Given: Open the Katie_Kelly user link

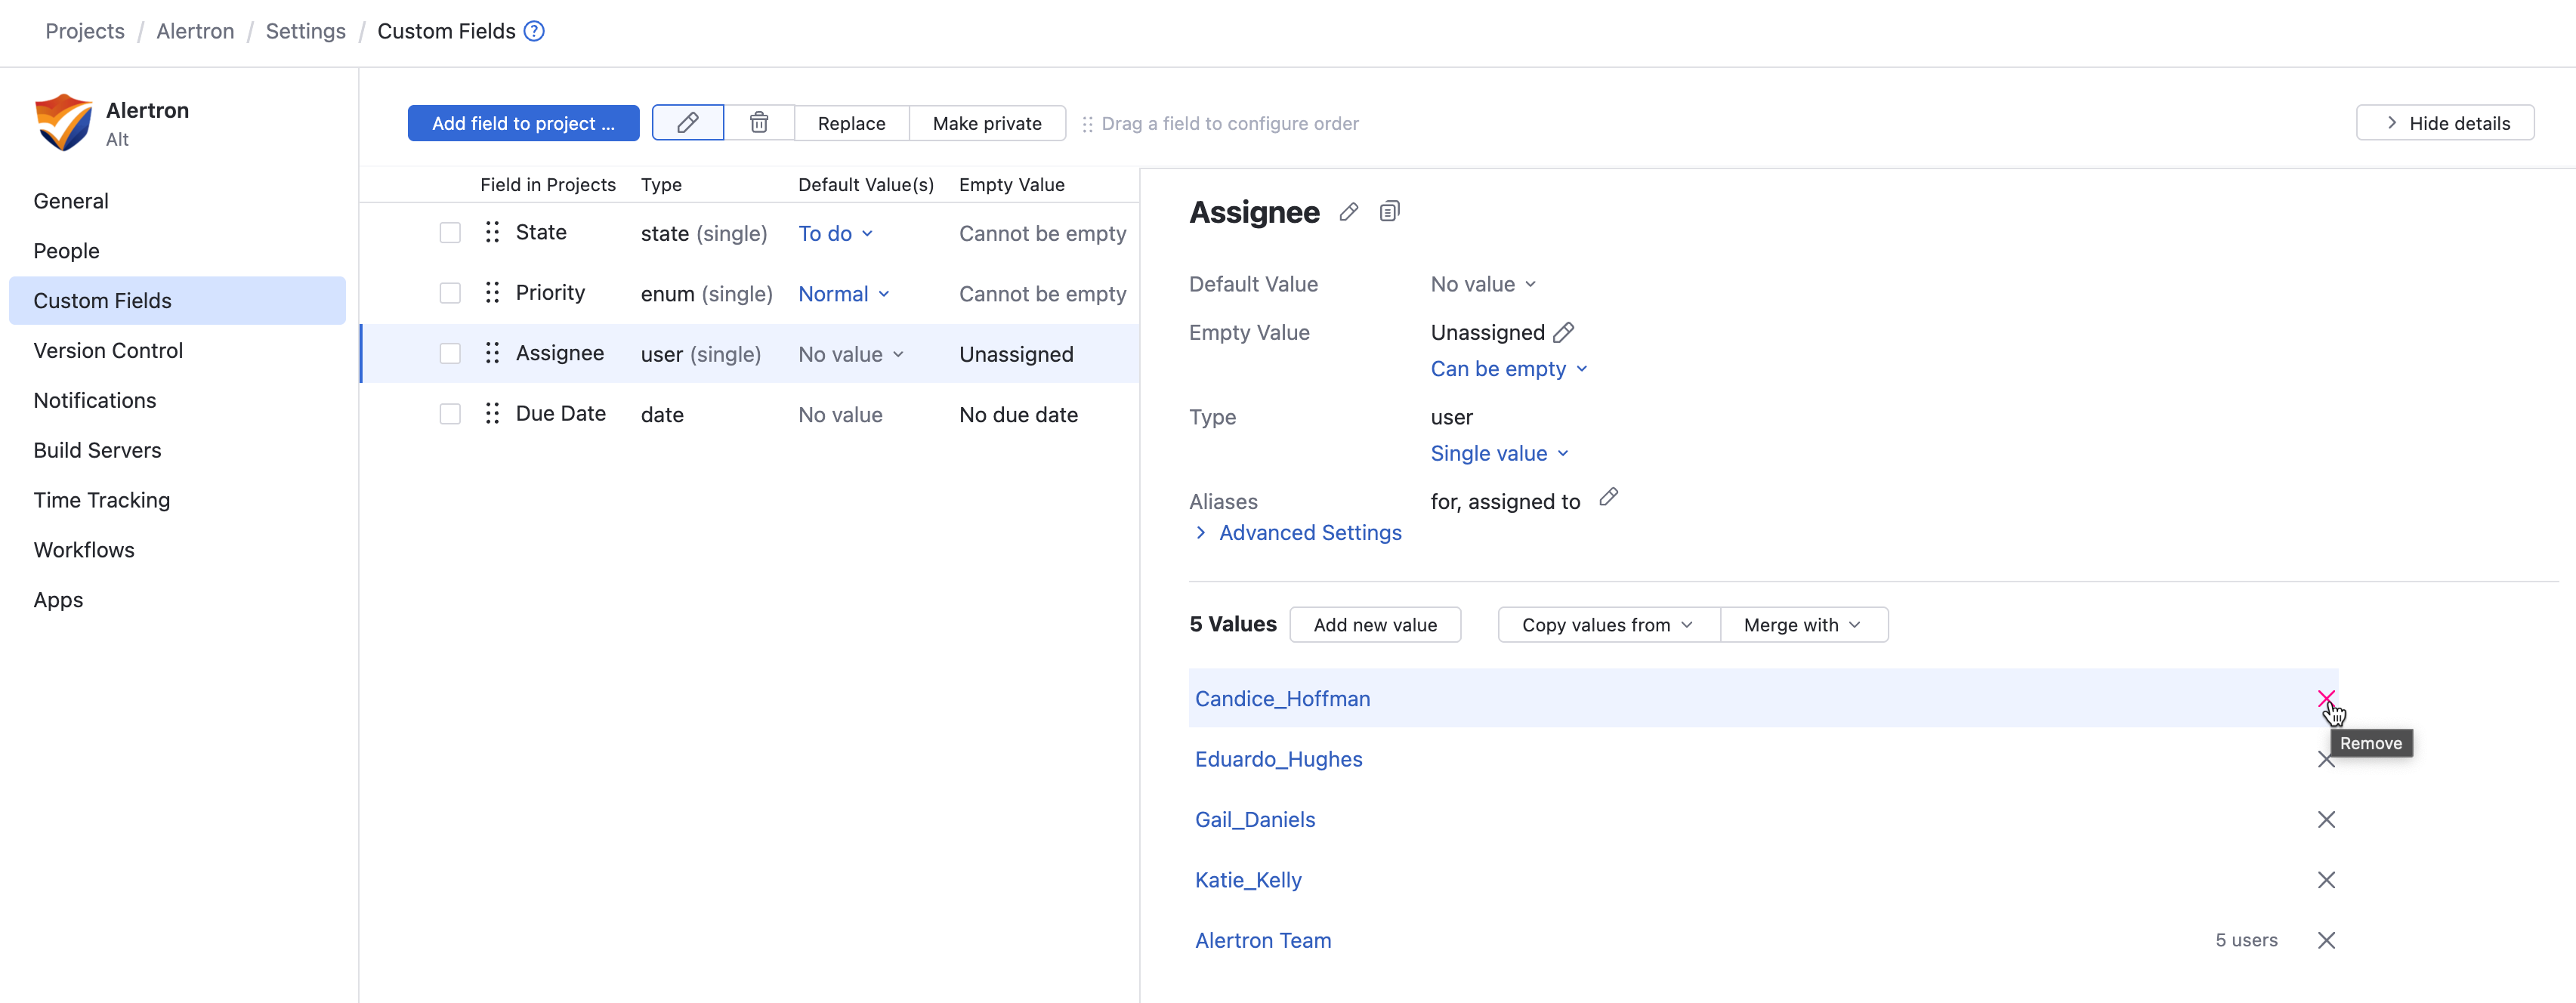Looking at the screenshot, I should point(1248,880).
